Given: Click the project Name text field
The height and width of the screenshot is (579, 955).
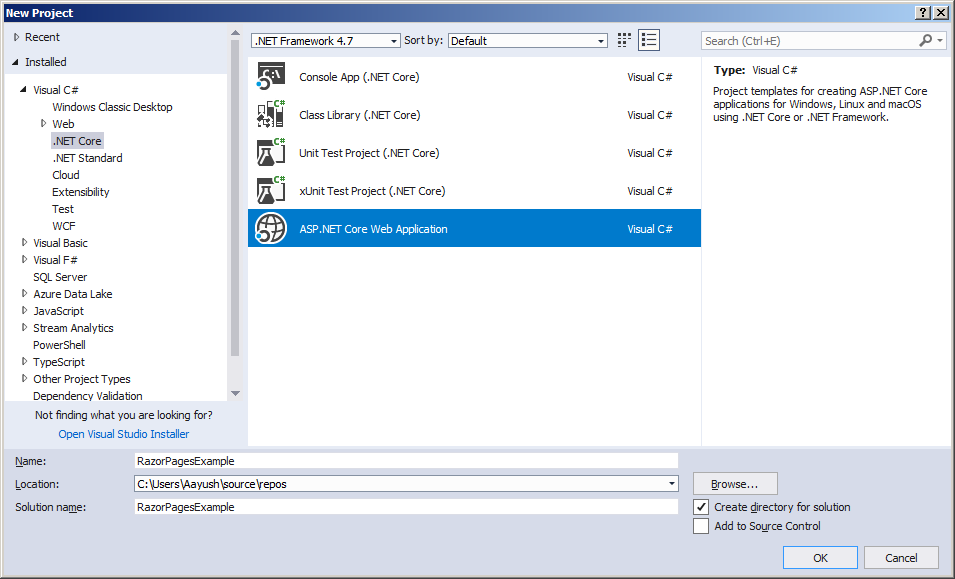Looking at the screenshot, I should coord(406,461).
